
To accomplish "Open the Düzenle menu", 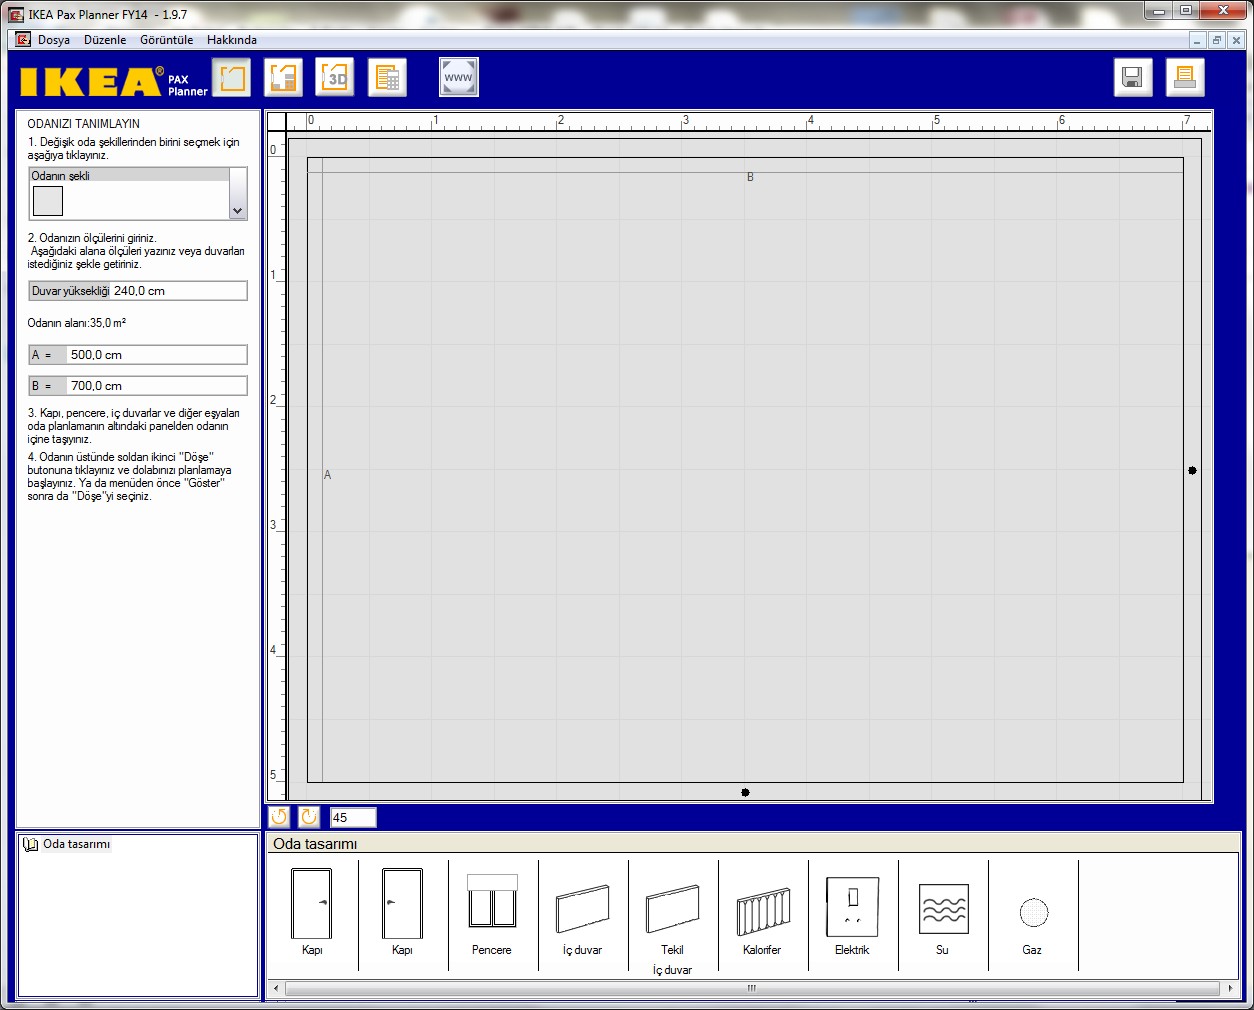I will tap(105, 40).
